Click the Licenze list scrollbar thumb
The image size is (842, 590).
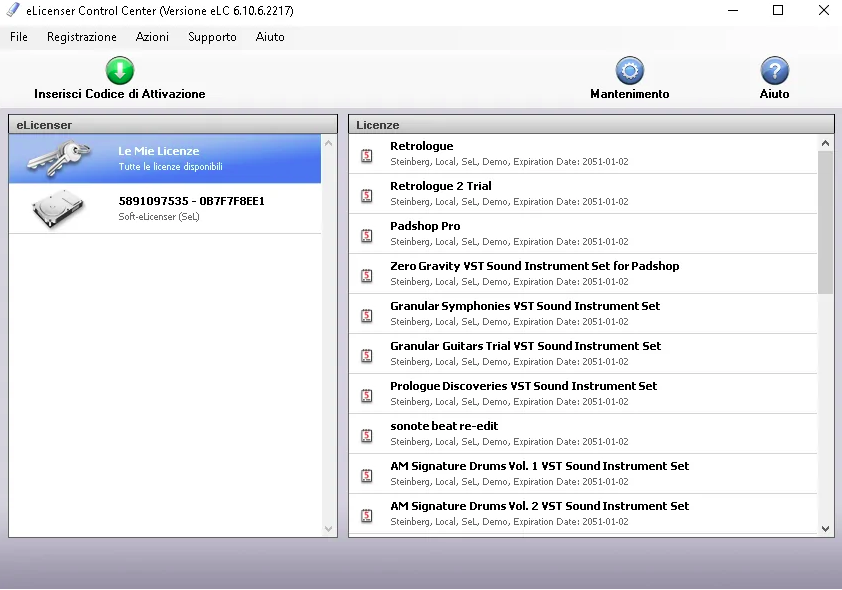pyautogui.click(x=825, y=222)
